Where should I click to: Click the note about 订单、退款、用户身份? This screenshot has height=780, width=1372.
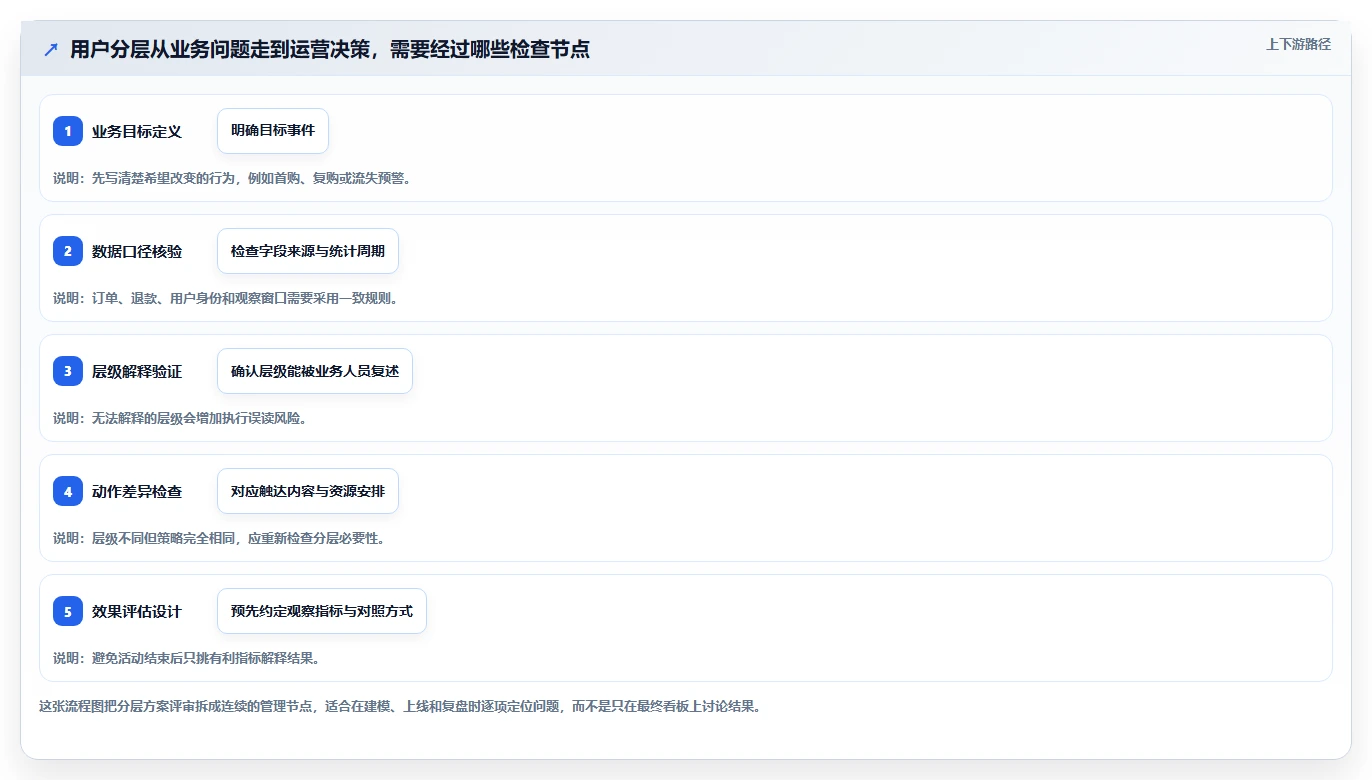pos(226,298)
